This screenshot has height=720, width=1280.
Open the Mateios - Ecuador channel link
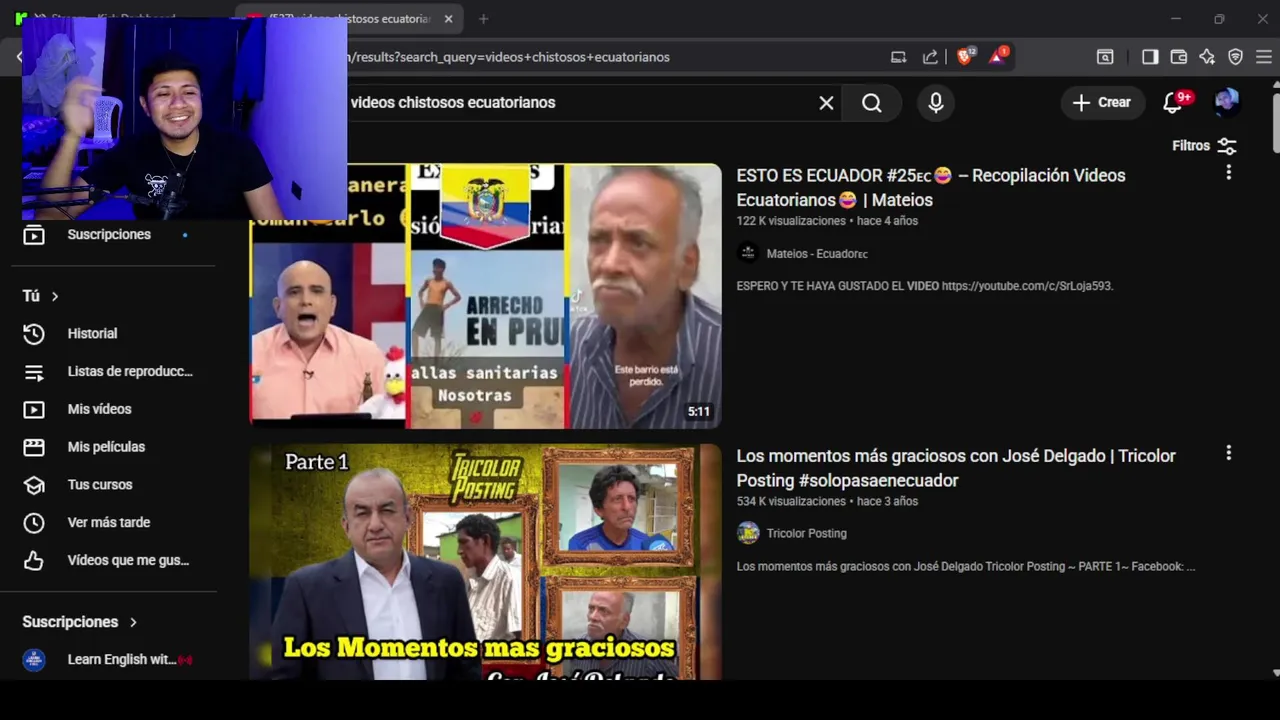pyautogui.click(x=817, y=254)
